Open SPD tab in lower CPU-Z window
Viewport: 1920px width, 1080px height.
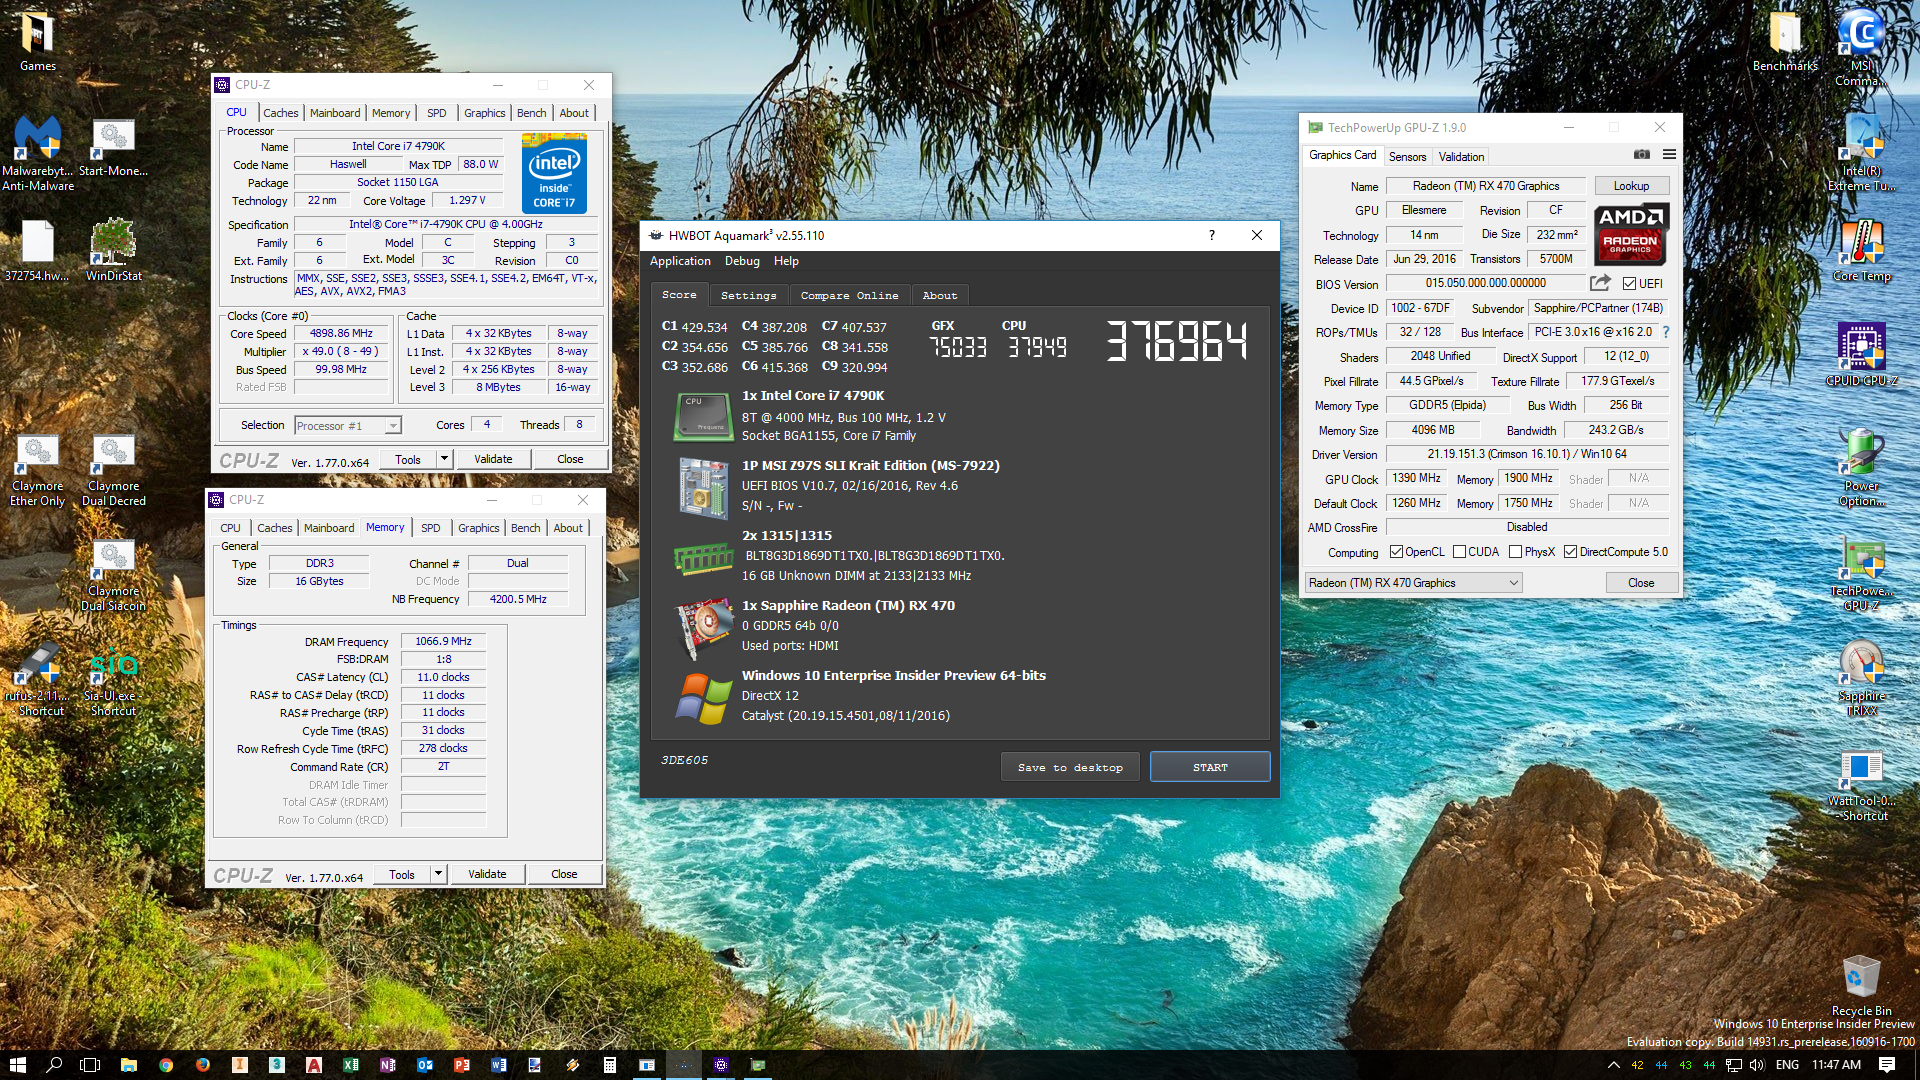click(431, 528)
